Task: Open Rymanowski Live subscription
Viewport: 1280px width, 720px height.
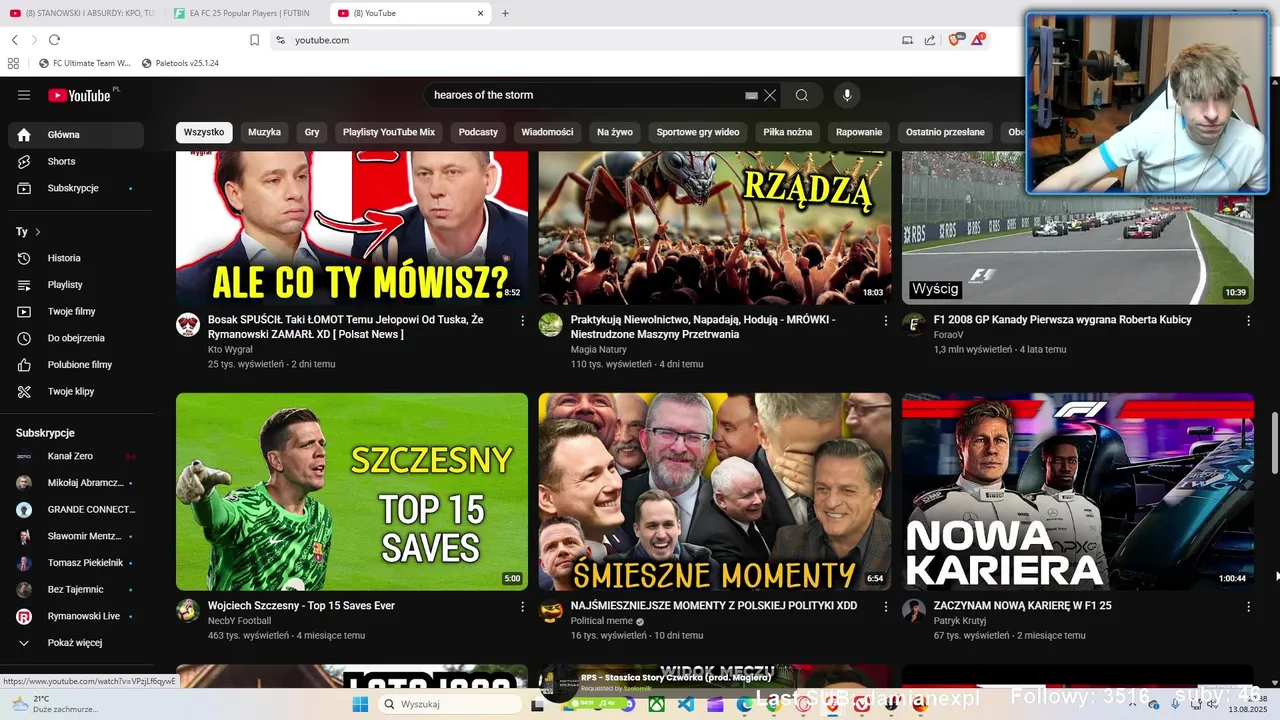Action: 75,616
